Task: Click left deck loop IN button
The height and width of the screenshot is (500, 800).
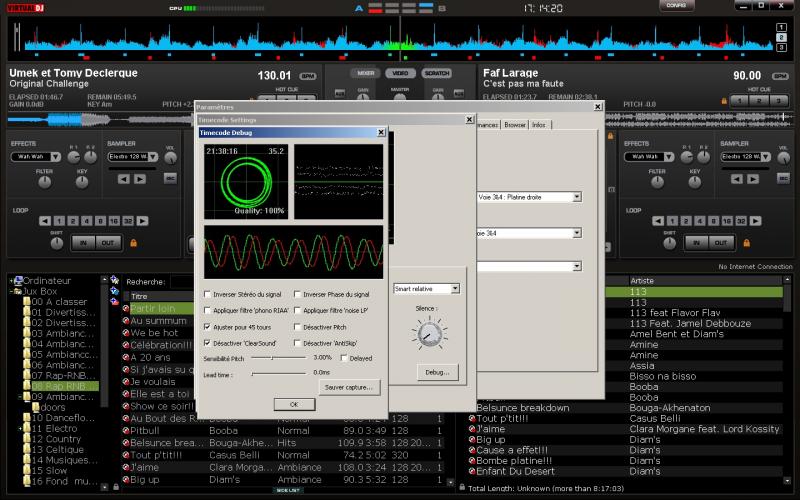Action: point(82,243)
